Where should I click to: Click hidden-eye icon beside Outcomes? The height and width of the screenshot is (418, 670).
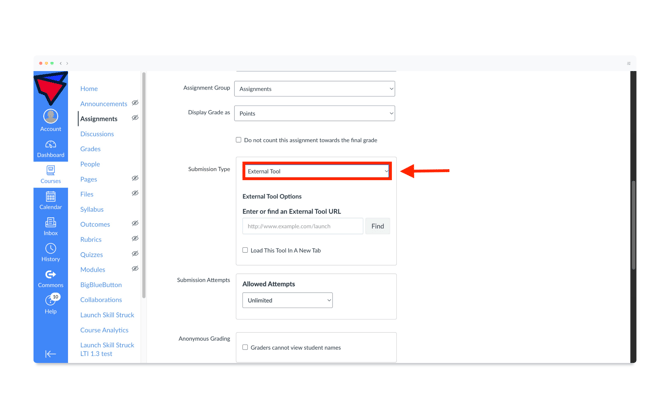pos(135,224)
